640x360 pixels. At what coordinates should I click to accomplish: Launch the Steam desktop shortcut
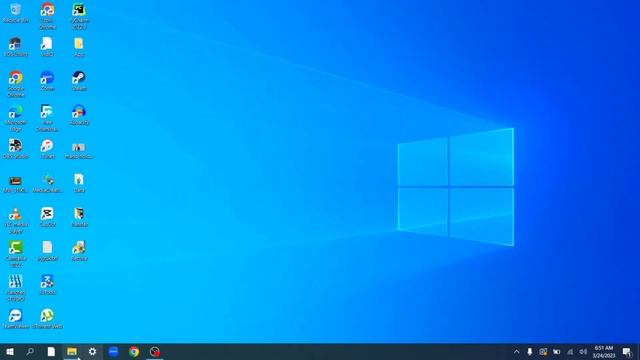pyautogui.click(x=79, y=80)
